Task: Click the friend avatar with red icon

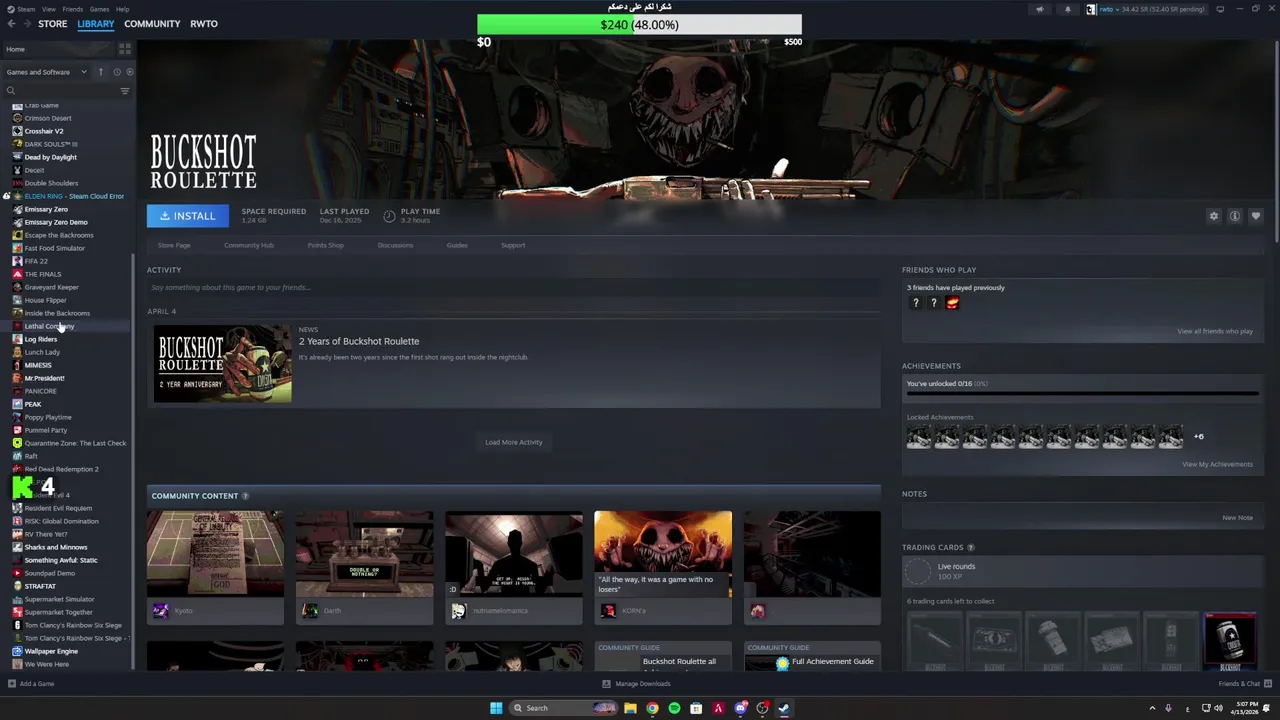Action: 952,303
